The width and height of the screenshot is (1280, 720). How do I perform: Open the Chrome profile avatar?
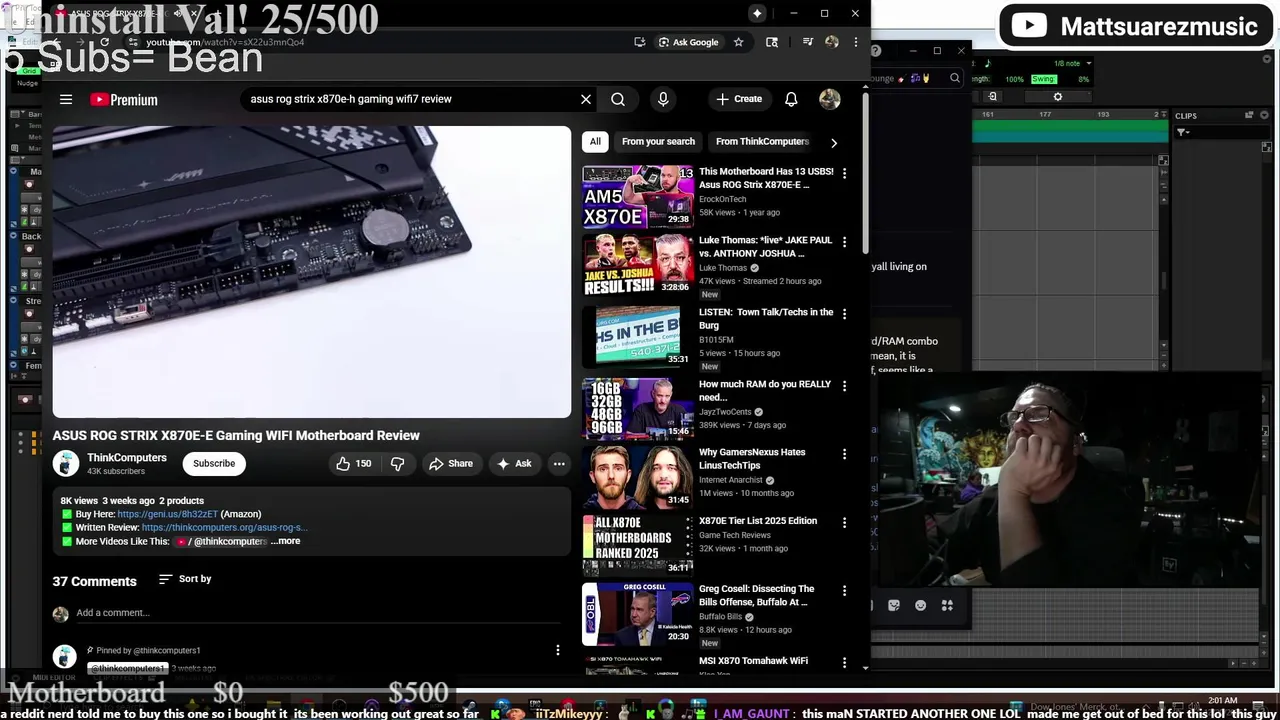(832, 42)
